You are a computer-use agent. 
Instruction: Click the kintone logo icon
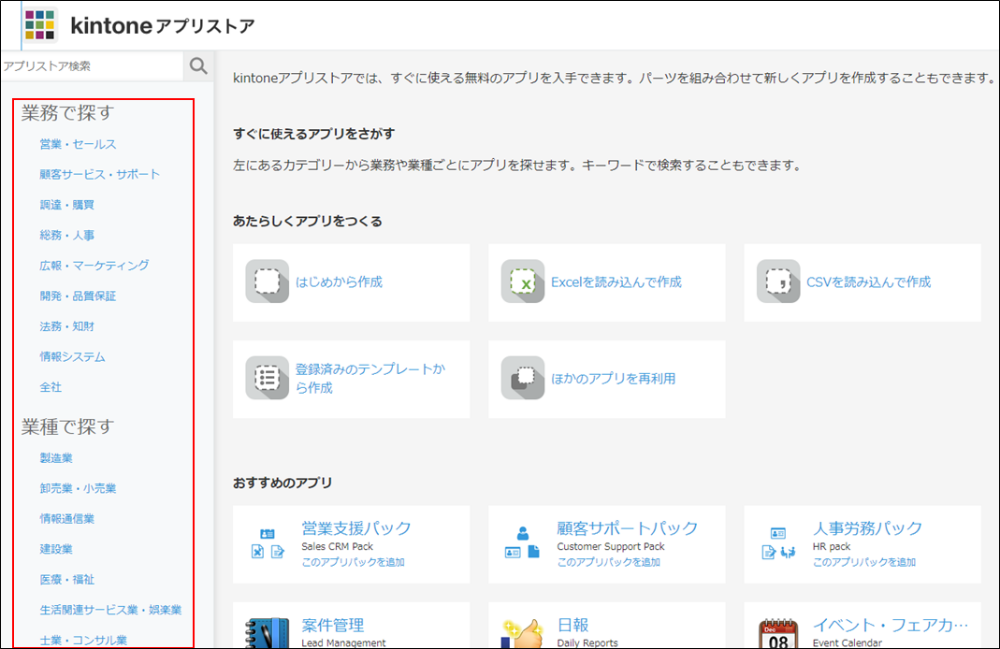pos(40,25)
